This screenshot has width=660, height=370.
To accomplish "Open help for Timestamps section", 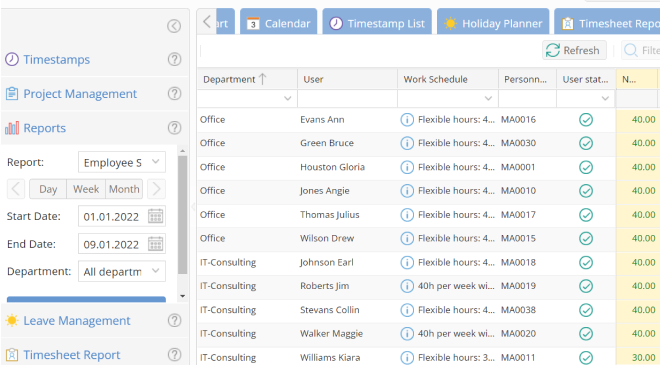I will (174, 59).
